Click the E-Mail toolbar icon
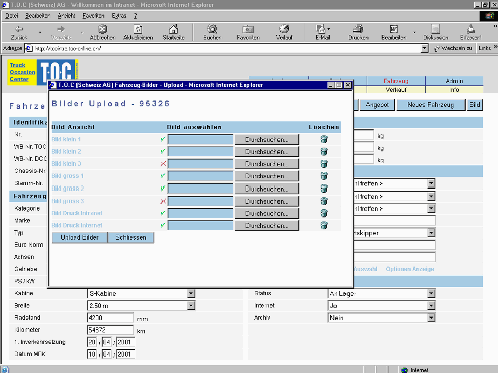This screenshot has width=498, height=373. tap(321, 29)
